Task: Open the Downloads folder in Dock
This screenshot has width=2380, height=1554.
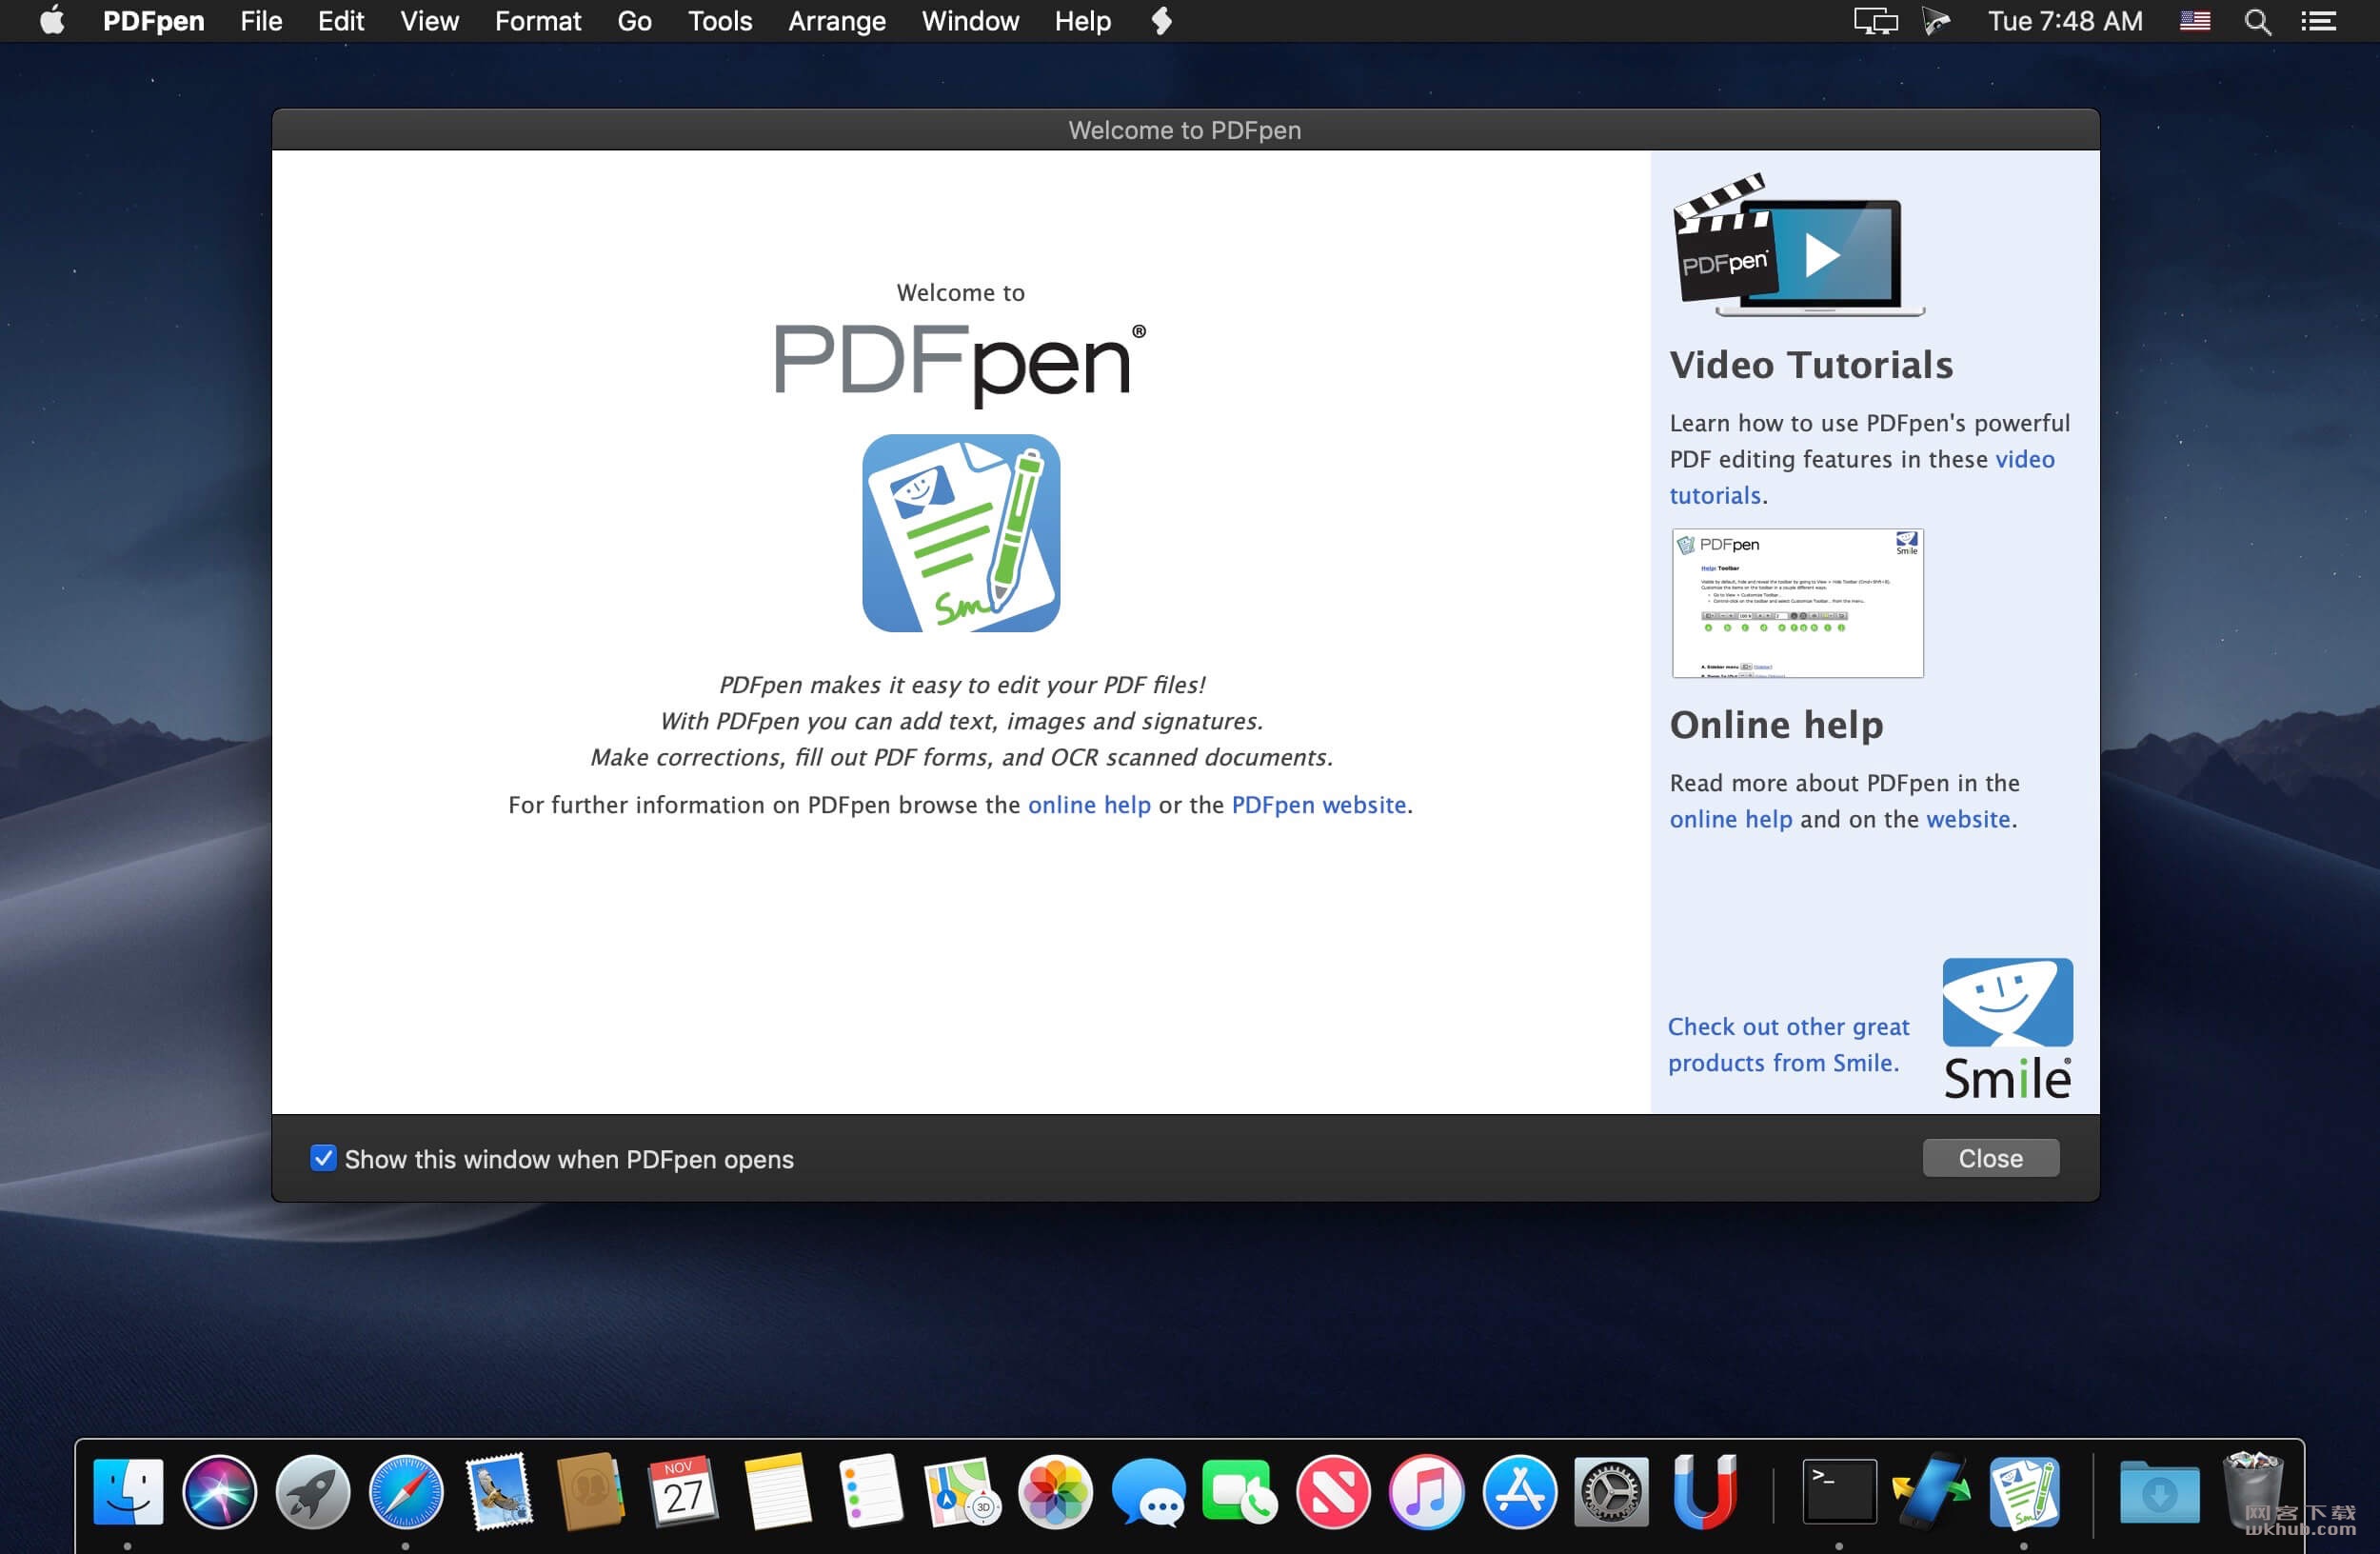Action: pyautogui.click(x=2160, y=1492)
